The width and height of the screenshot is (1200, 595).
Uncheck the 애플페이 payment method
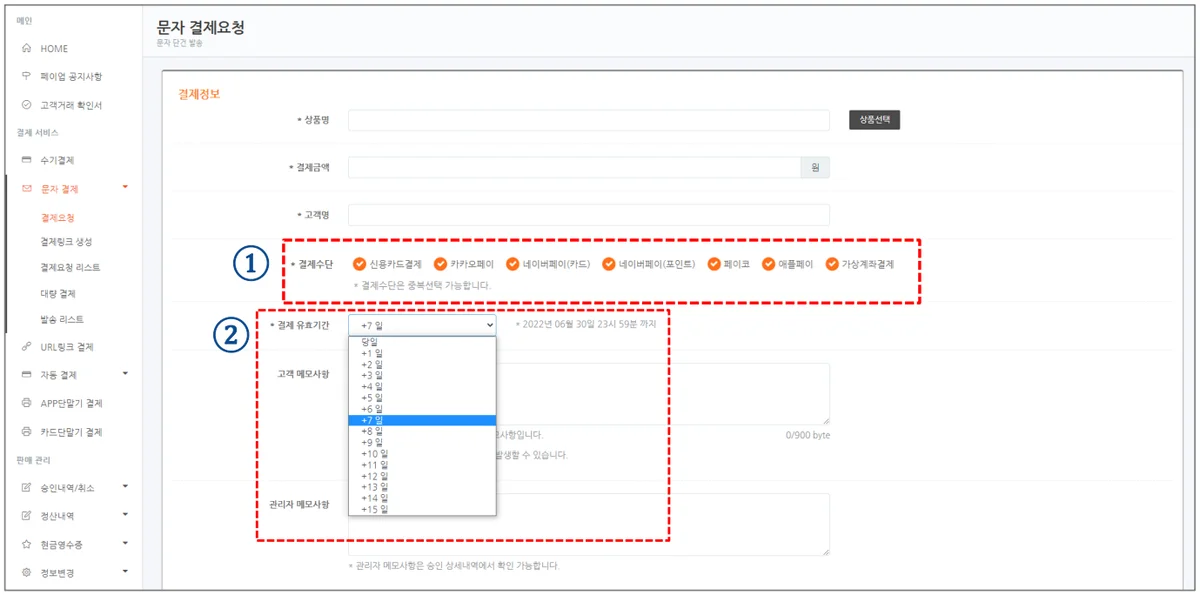point(769,264)
